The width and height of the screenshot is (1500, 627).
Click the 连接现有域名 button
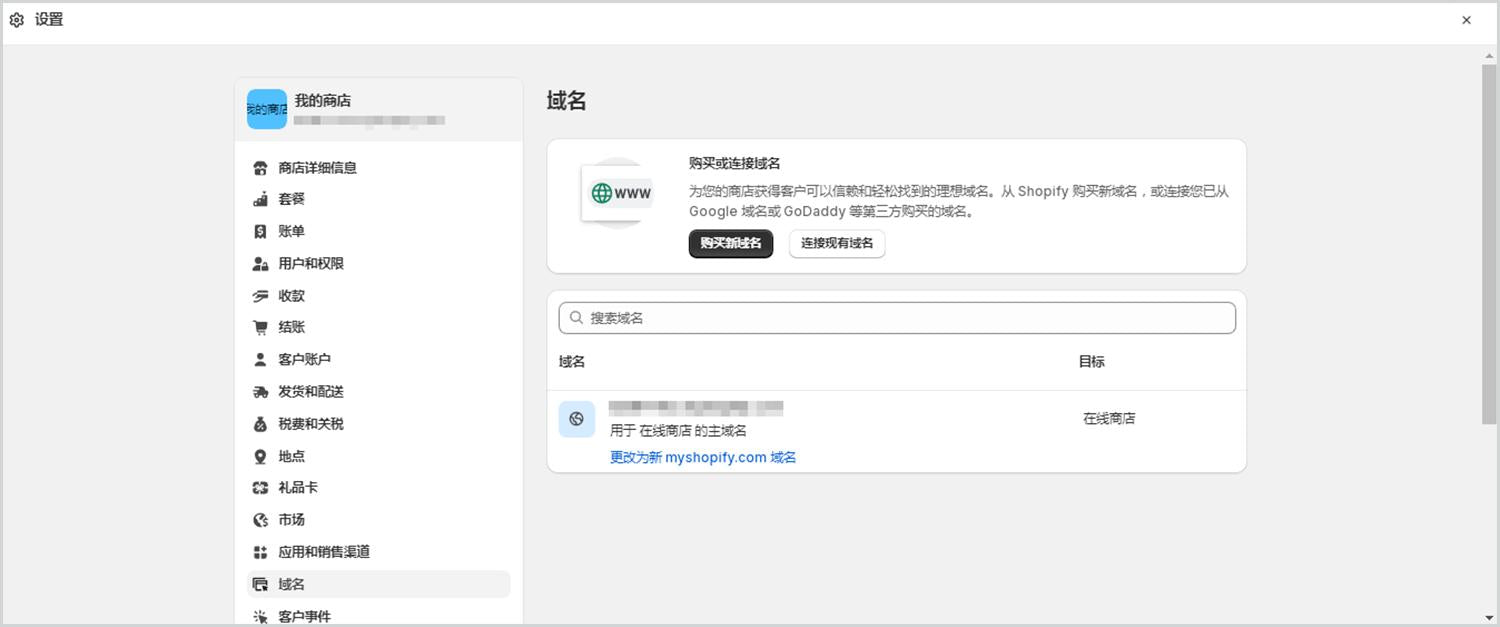click(x=837, y=243)
